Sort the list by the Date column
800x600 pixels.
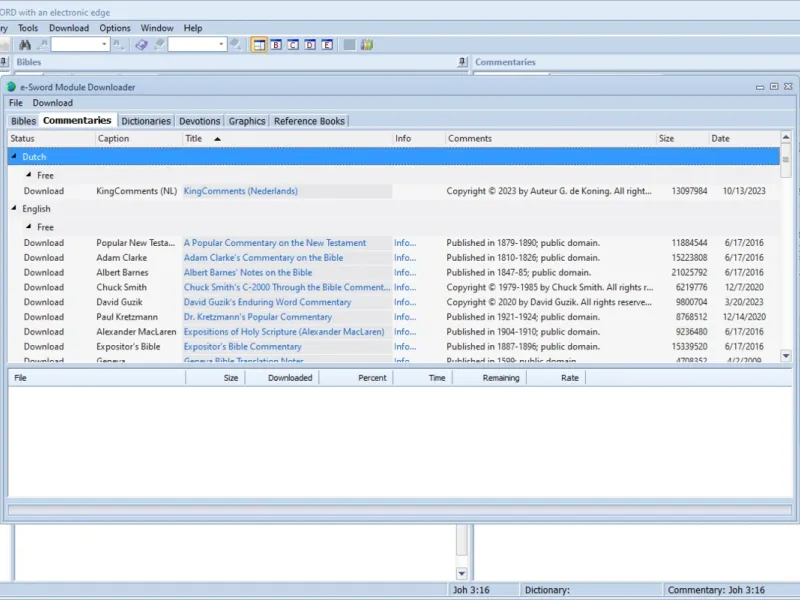pos(744,138)
